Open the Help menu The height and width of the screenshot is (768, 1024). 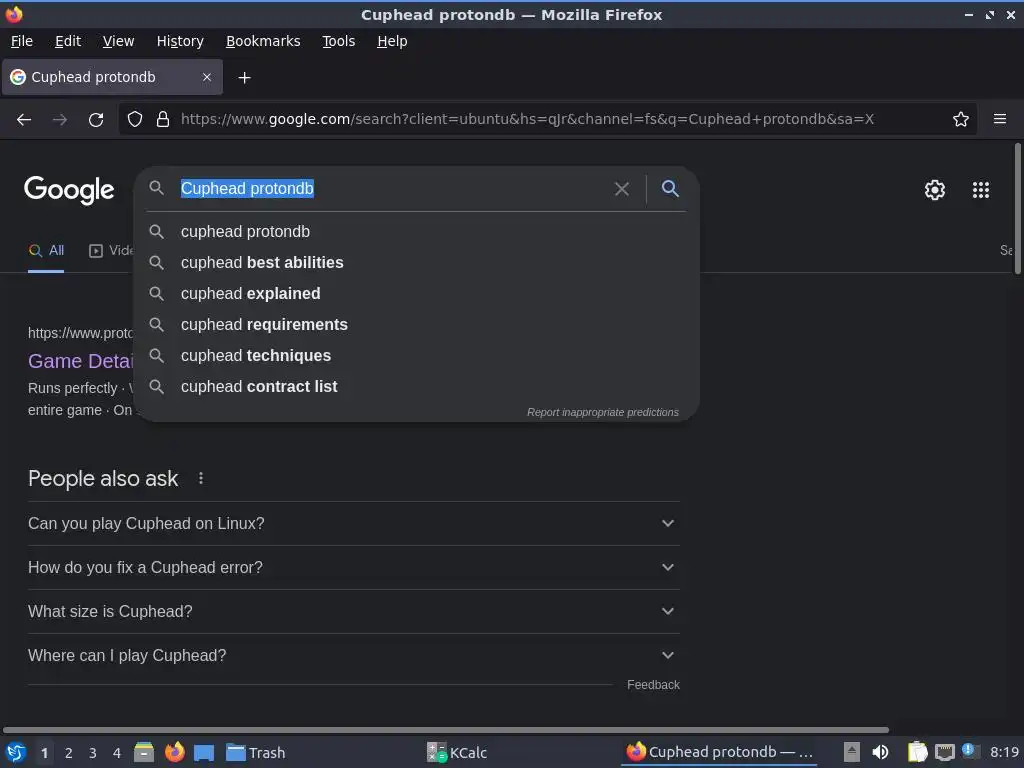(392, 41)
